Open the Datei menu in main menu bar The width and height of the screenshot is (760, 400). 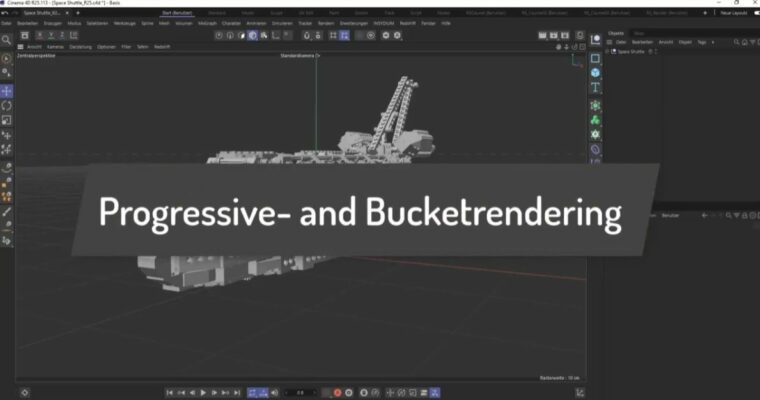coord(6,23)
